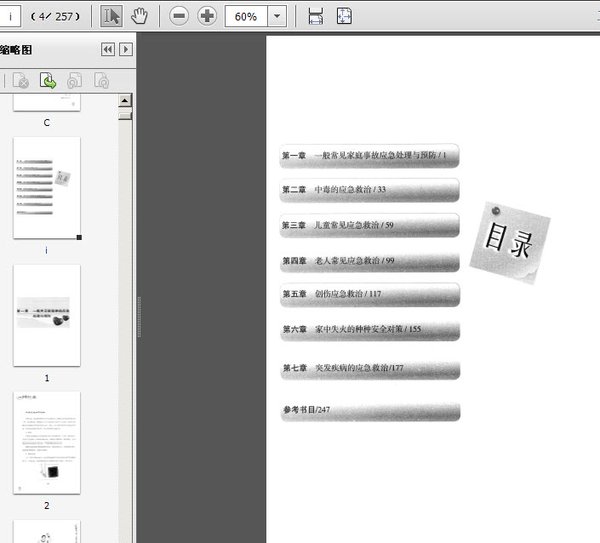
Task: Click chapter four entry 第四章 / 99
Action: (x=369, y=261)
